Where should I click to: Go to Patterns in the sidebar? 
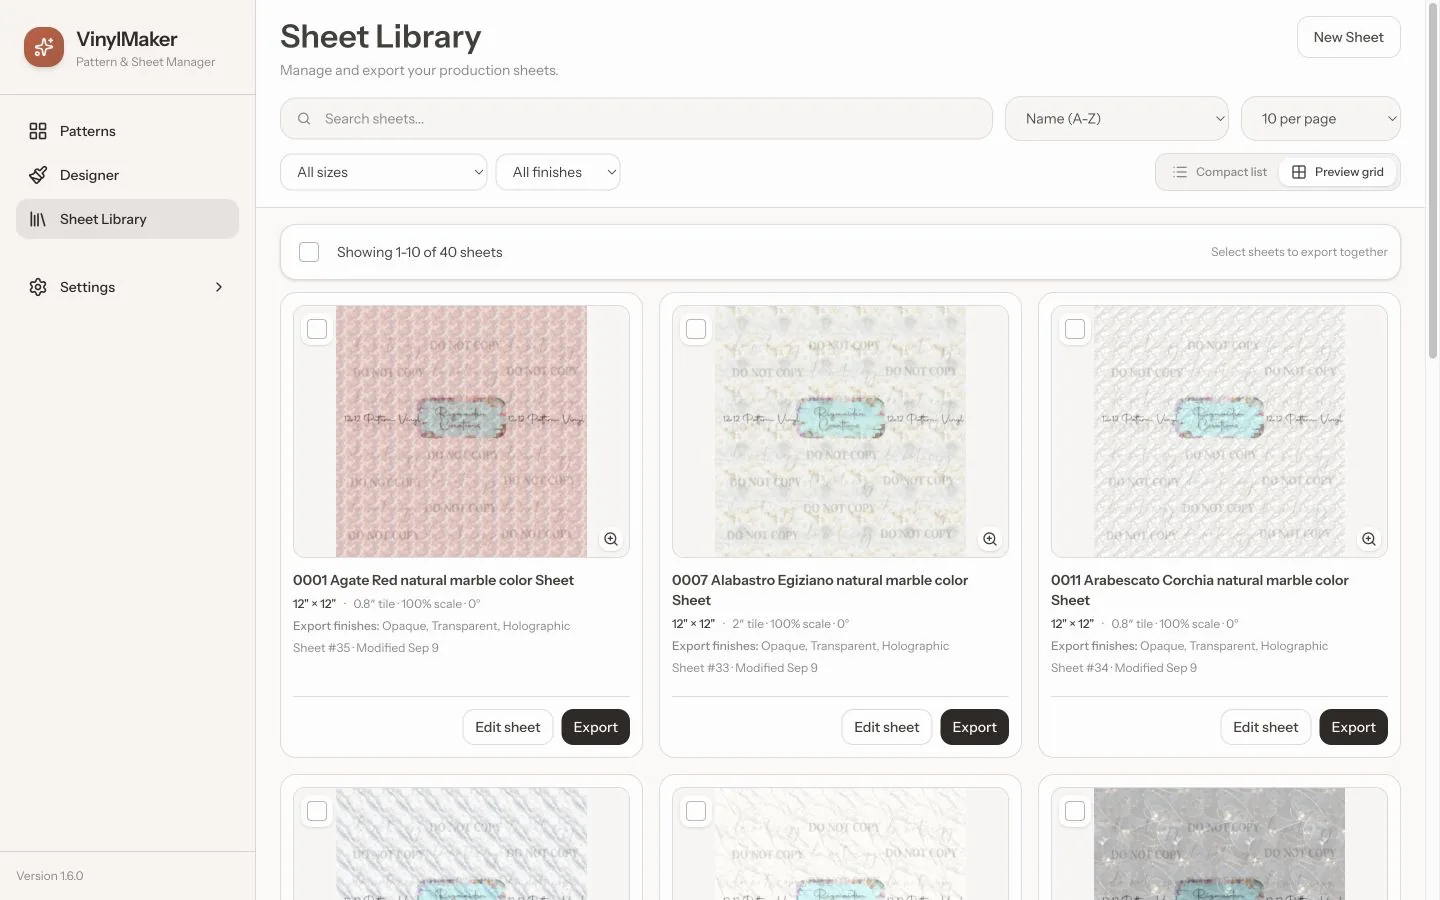click(127, 131)
